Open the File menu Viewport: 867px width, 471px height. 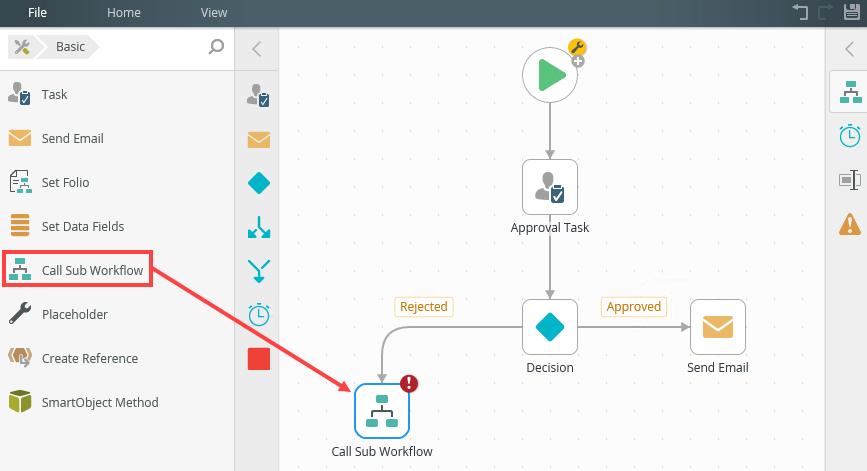pyautogui.click(x=37, y=13)
